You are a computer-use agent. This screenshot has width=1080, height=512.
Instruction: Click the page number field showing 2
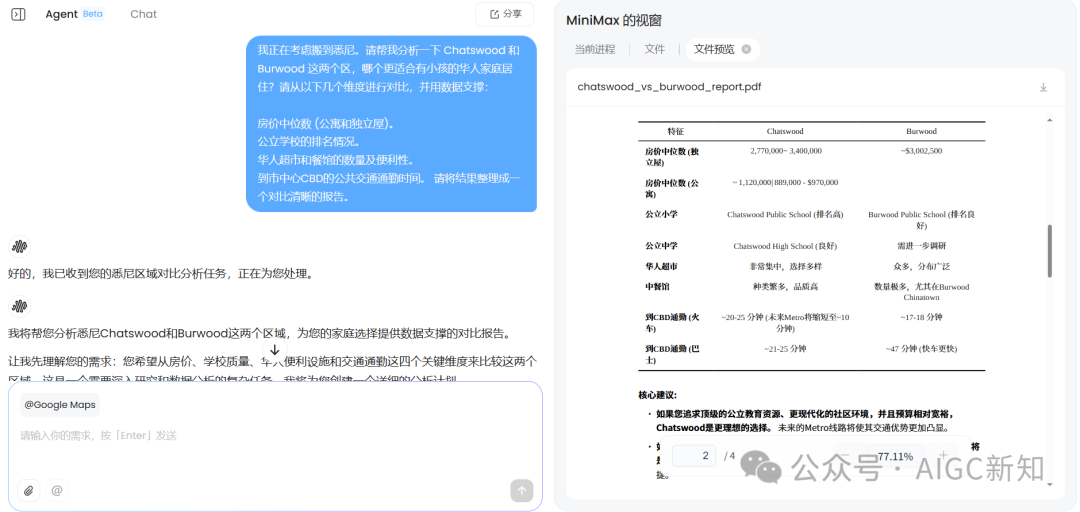pos(694,456)
